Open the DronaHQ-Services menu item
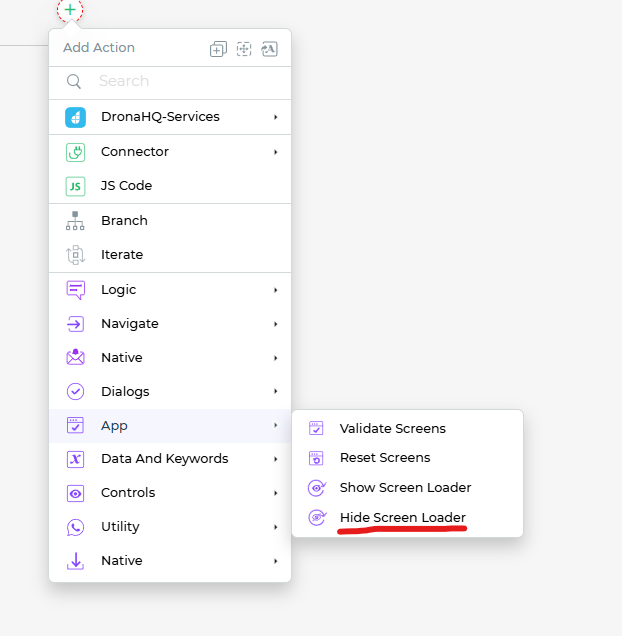 click(170, 117)
